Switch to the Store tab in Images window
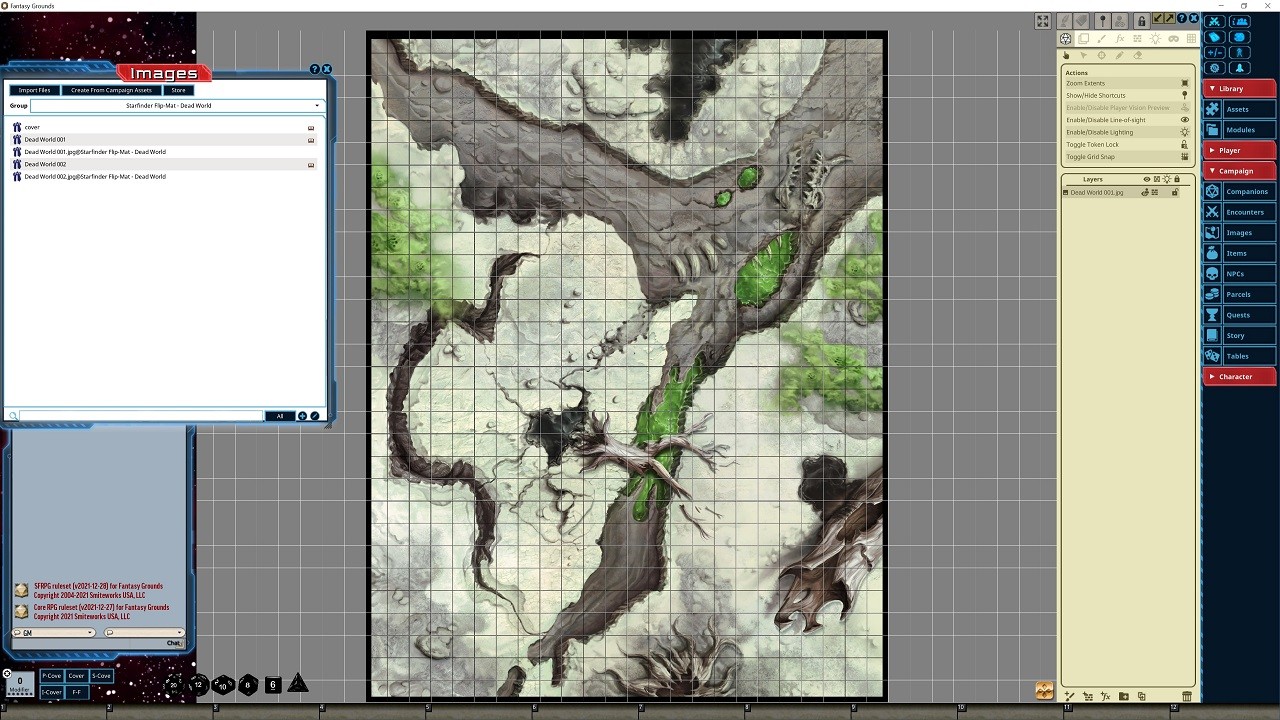Screen dimensions: 1280x720 click(x=178, y=90)
